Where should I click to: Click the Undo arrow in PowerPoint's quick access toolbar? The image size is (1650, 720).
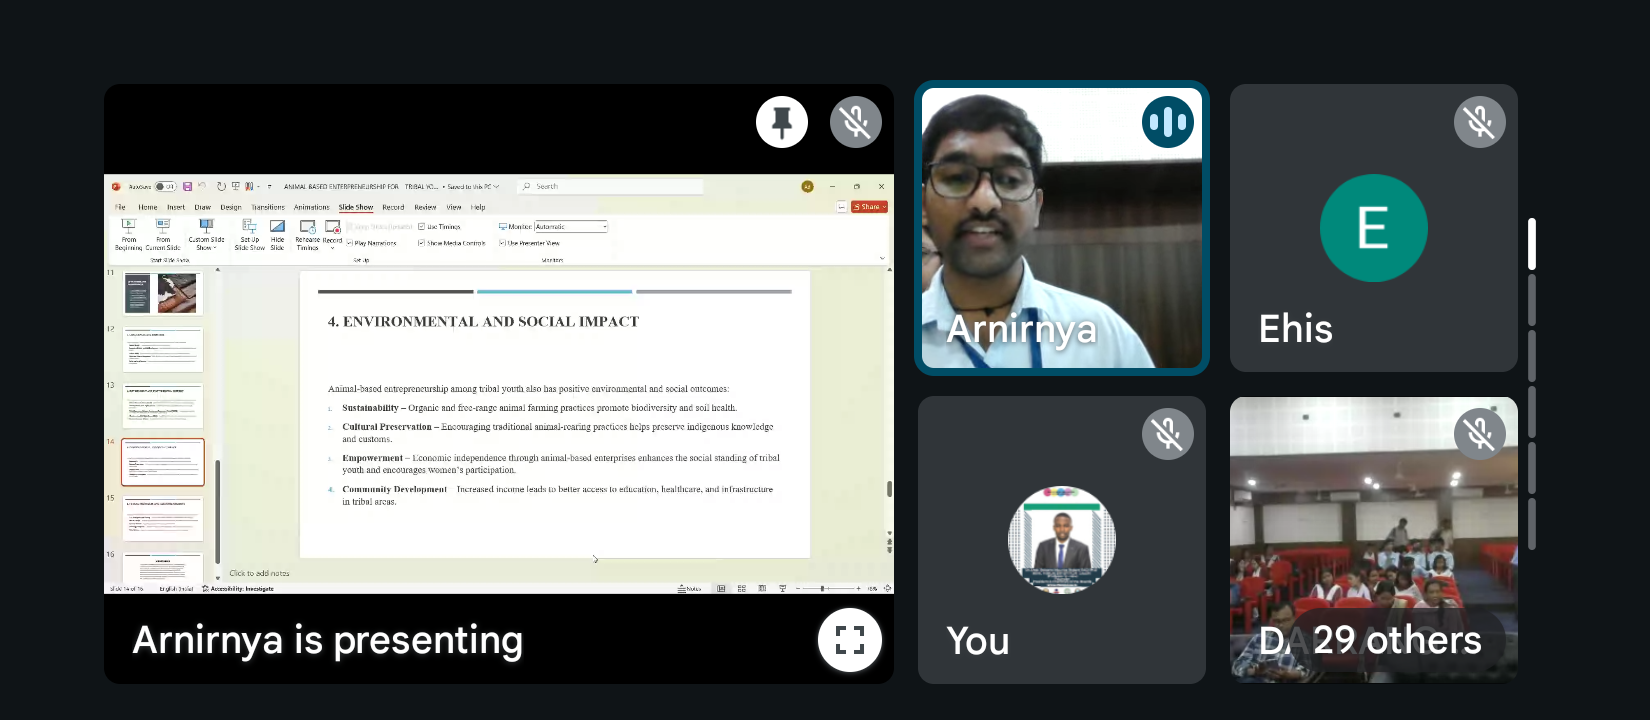[202, 187]
